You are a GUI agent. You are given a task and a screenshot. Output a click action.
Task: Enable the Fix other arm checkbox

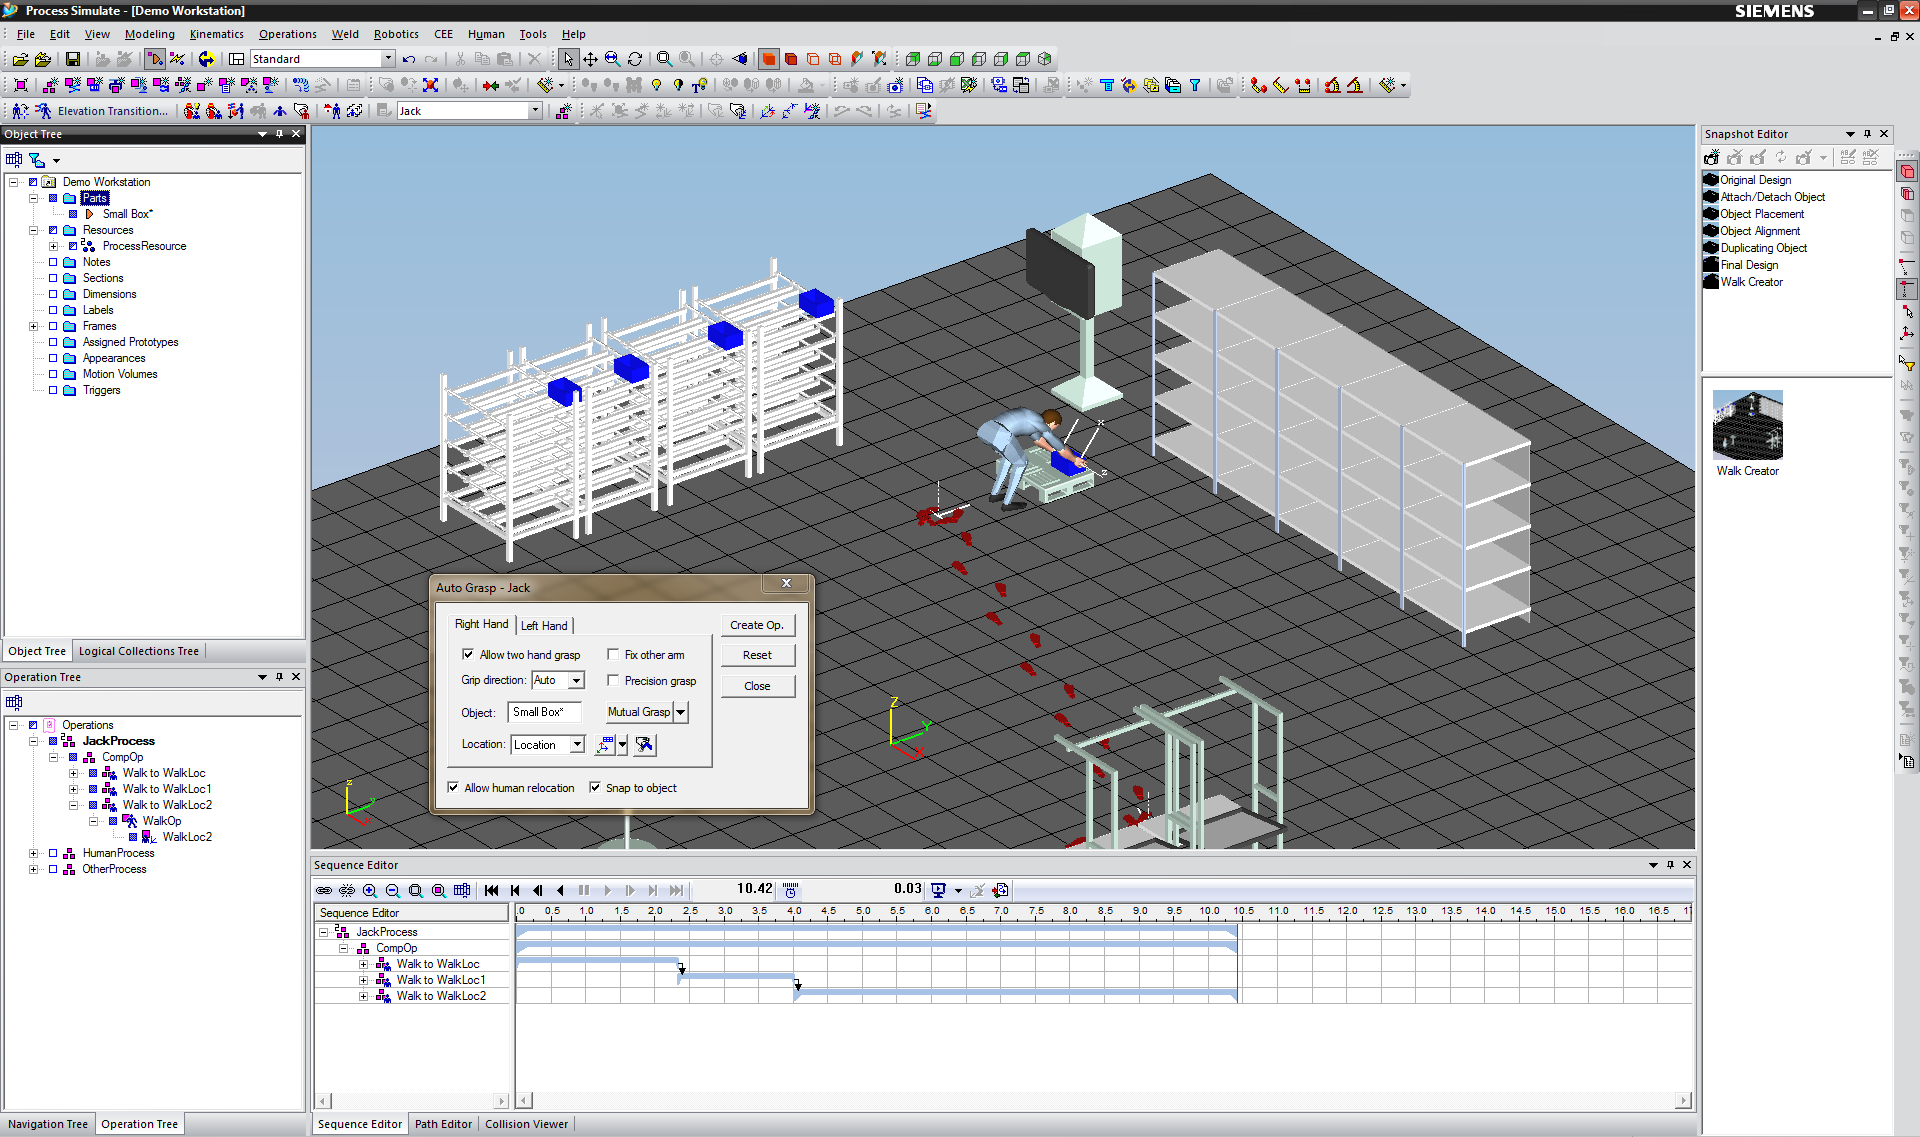613,655
